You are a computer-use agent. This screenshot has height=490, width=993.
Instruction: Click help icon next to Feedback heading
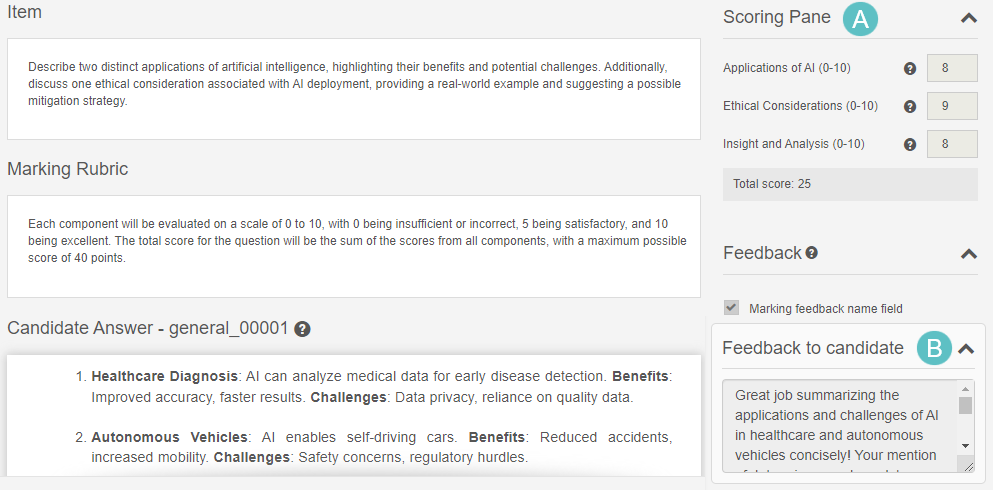coord(812,253)
